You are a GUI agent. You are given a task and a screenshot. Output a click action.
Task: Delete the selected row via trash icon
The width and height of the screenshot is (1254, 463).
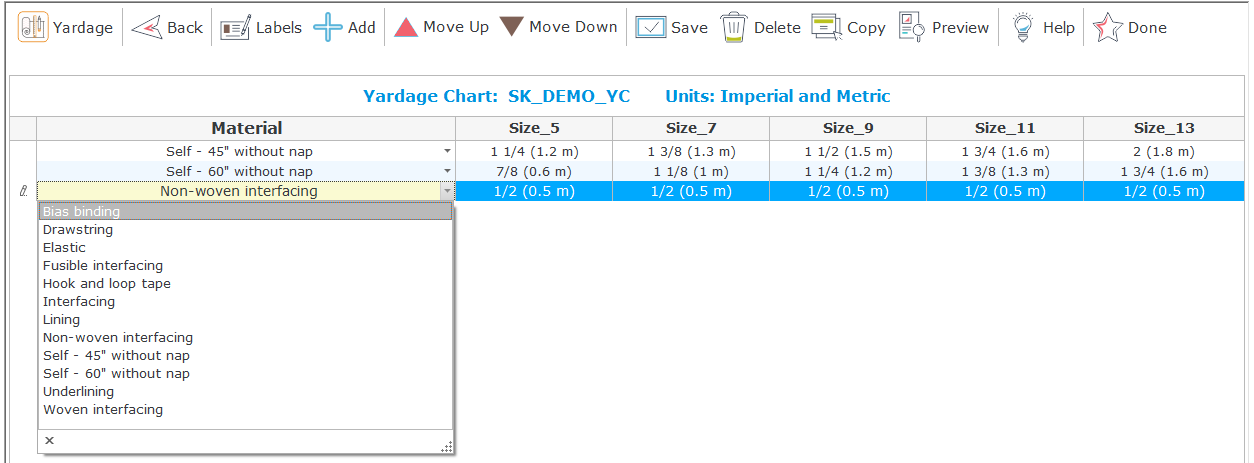[x=735, y=28]
